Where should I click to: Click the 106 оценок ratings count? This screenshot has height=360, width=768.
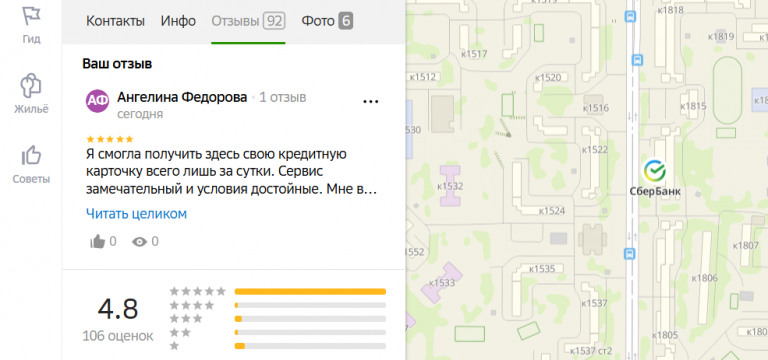tap(118, 336)
